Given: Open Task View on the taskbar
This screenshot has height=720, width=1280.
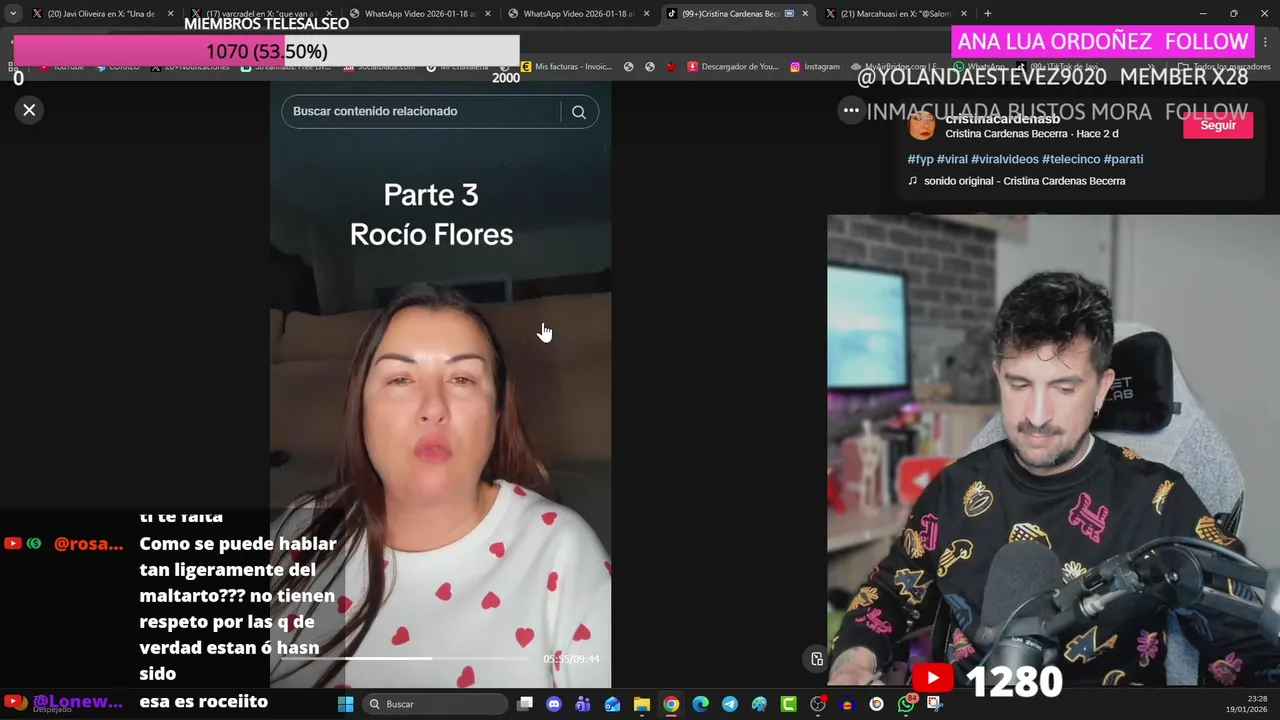Looking at the screenshot, I should pos(525,704).
